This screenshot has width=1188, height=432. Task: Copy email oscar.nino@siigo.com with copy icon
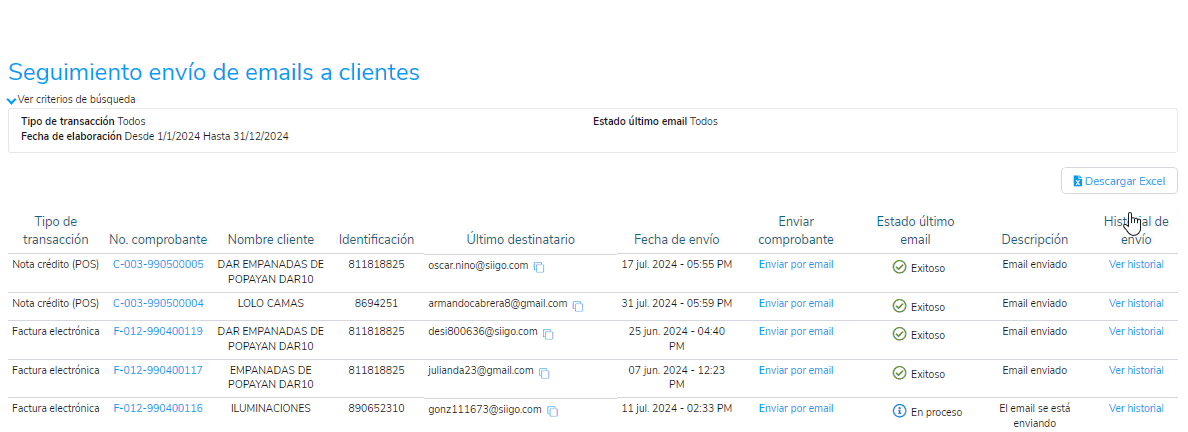tap(539, 268)
